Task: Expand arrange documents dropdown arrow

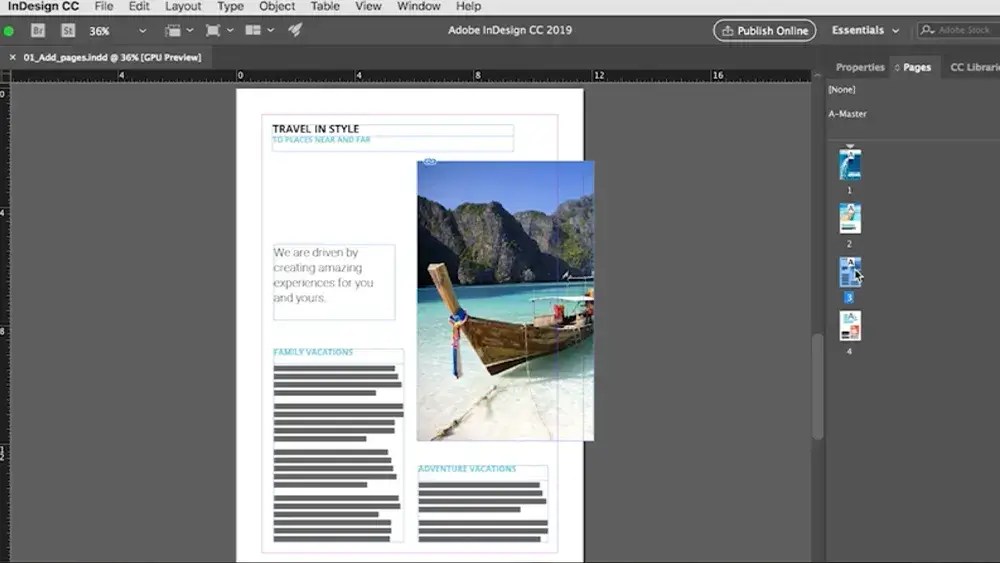Action: 270,30
